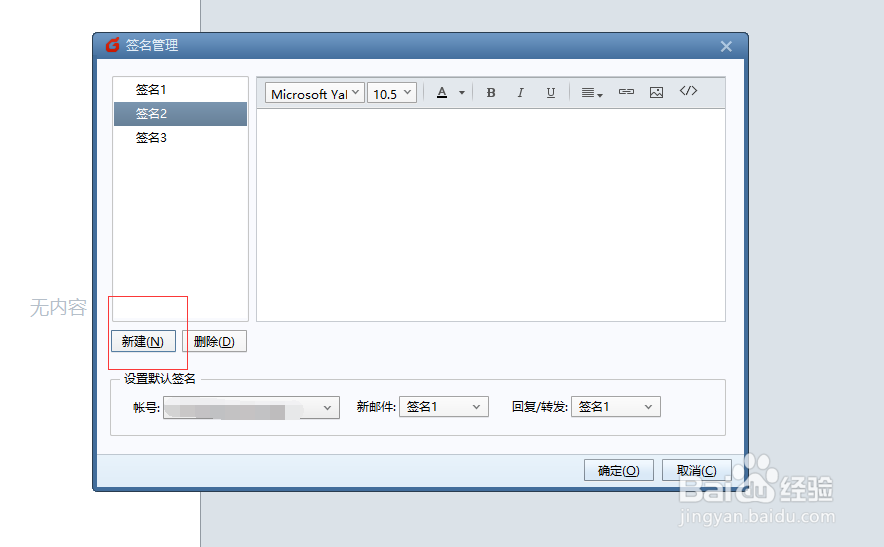Toggle italic formatting
Viewport: 884px width, 547px height.
(520, 92)
